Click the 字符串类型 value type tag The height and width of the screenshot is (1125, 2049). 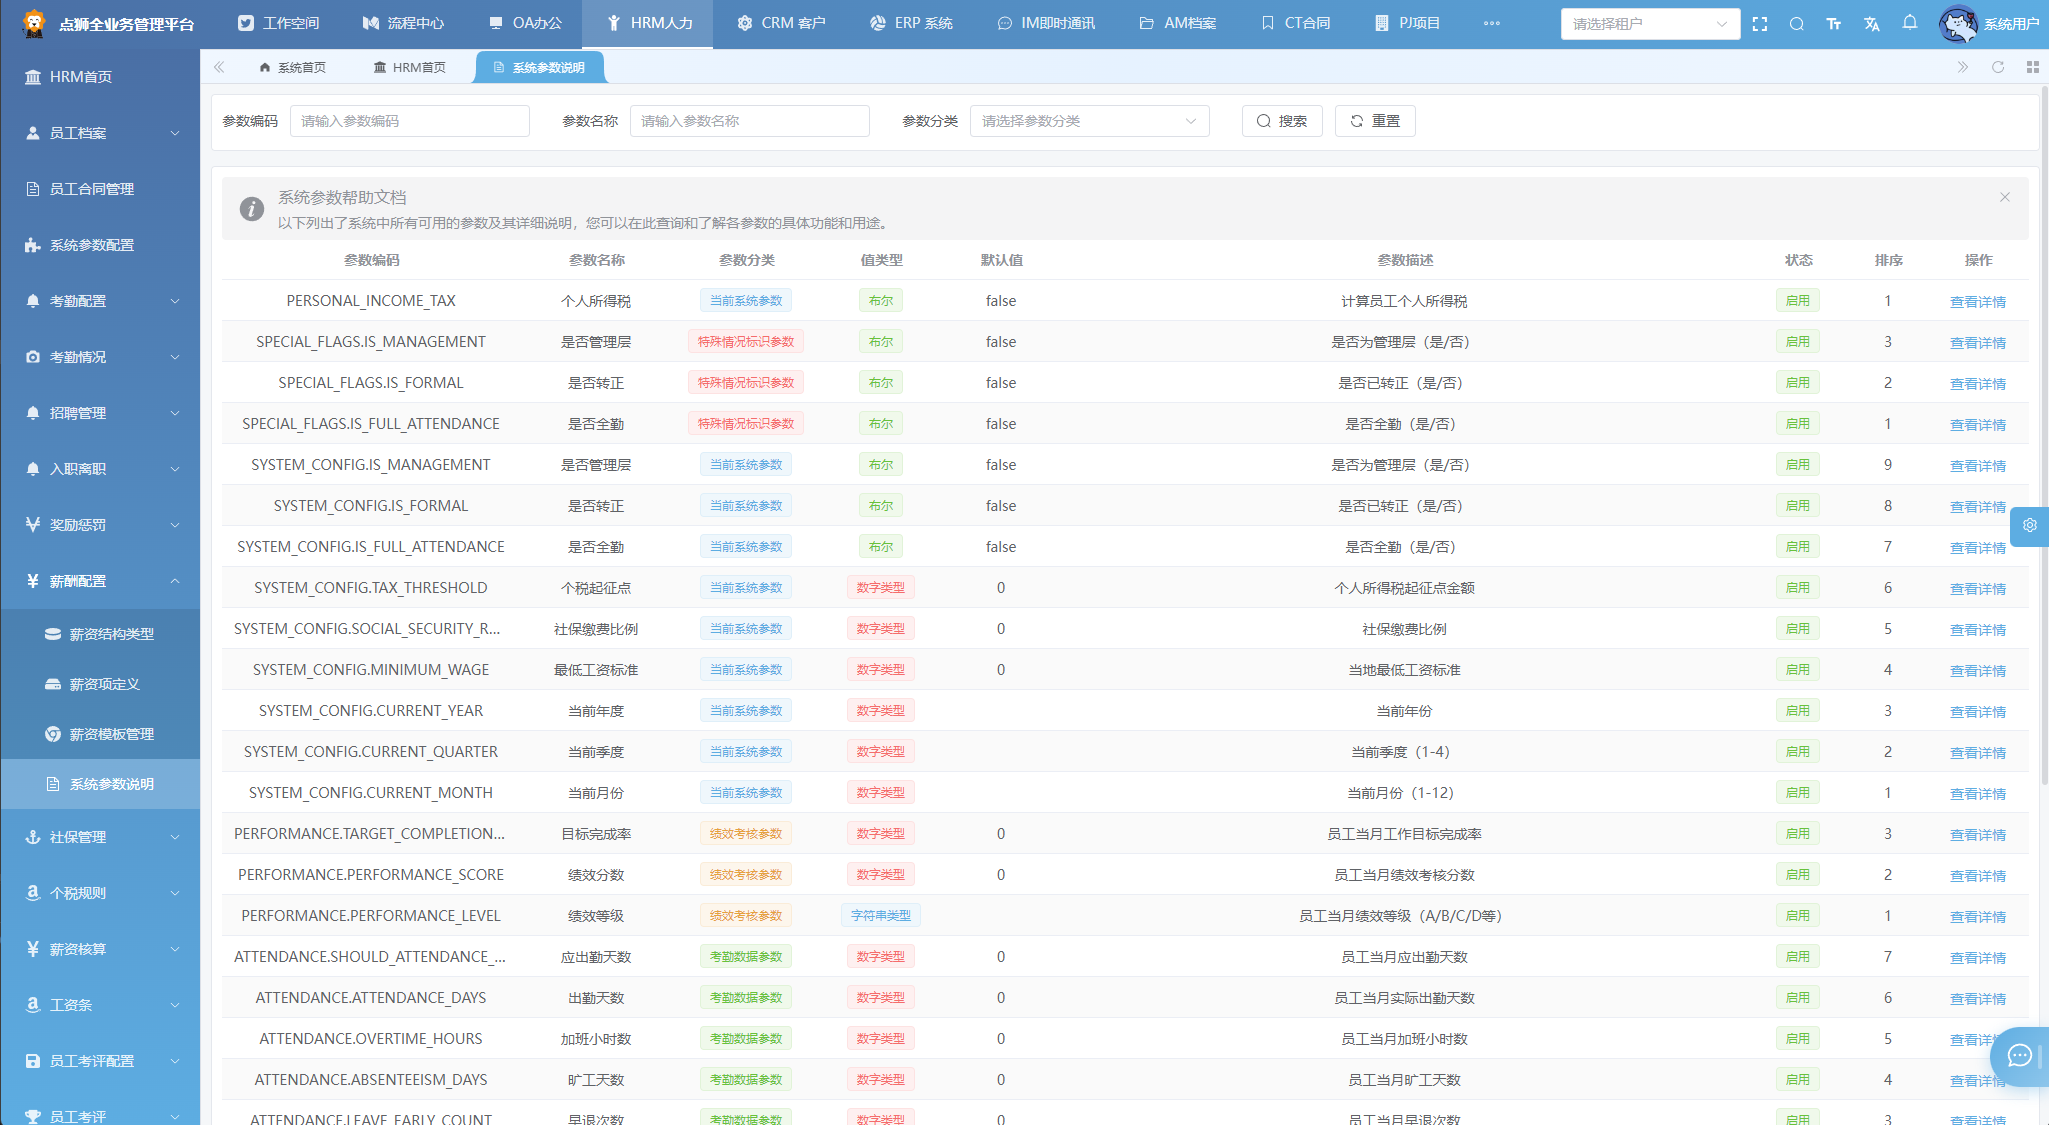point(880,916)
